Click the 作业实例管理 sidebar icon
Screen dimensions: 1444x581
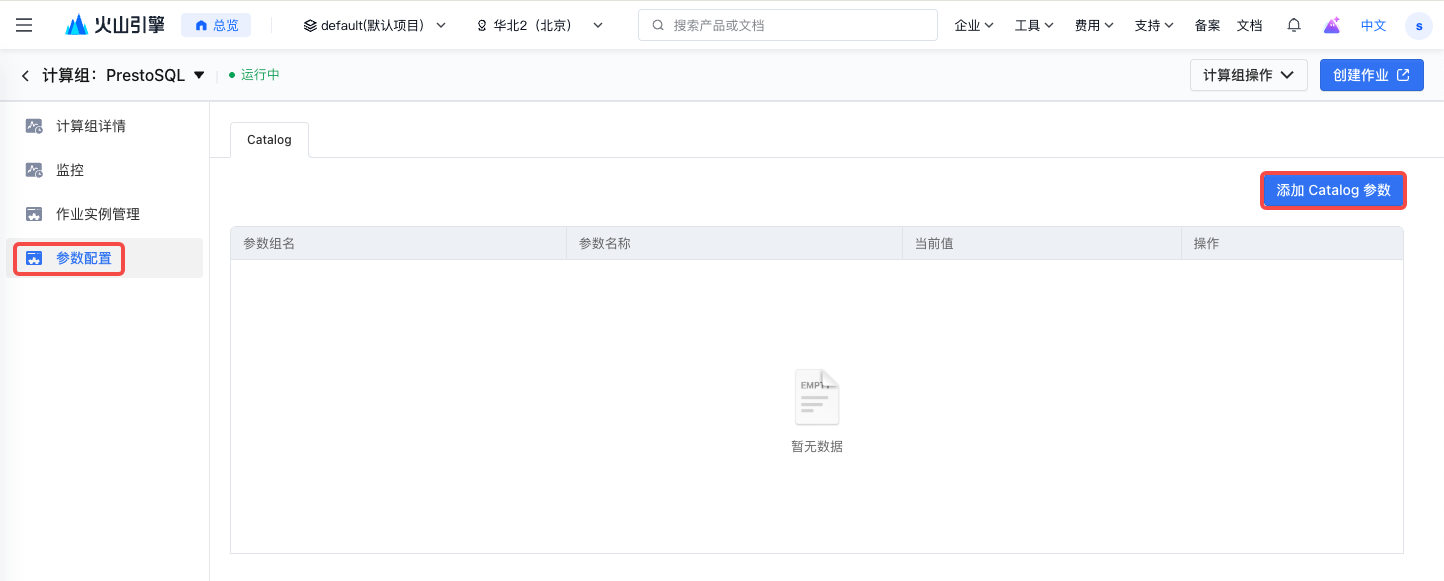(34, 214)
